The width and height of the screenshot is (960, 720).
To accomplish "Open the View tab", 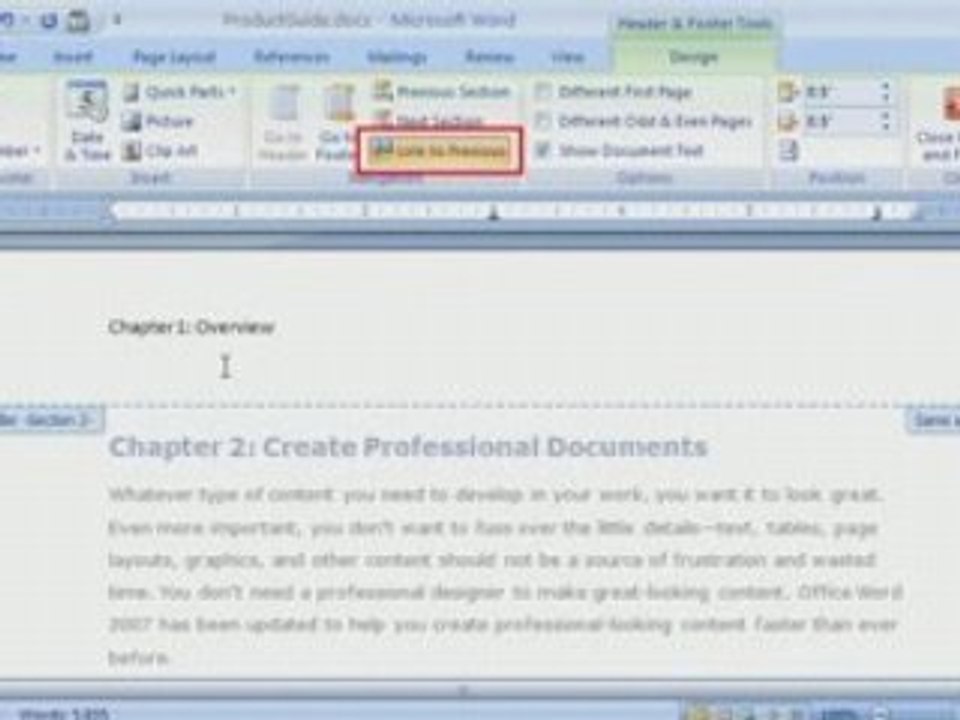I will pos(568,58).
